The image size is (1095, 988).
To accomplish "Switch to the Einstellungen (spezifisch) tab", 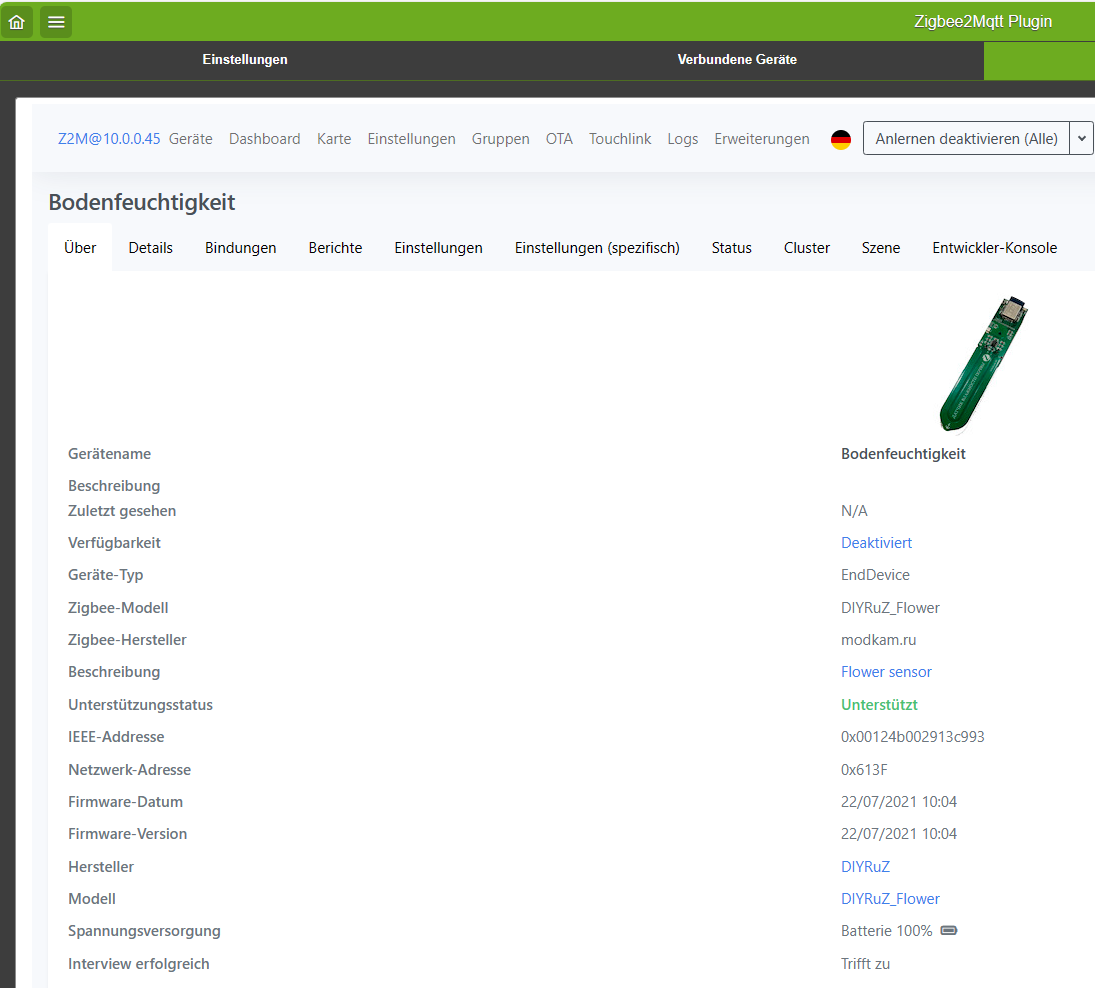I will coord(597,248).
